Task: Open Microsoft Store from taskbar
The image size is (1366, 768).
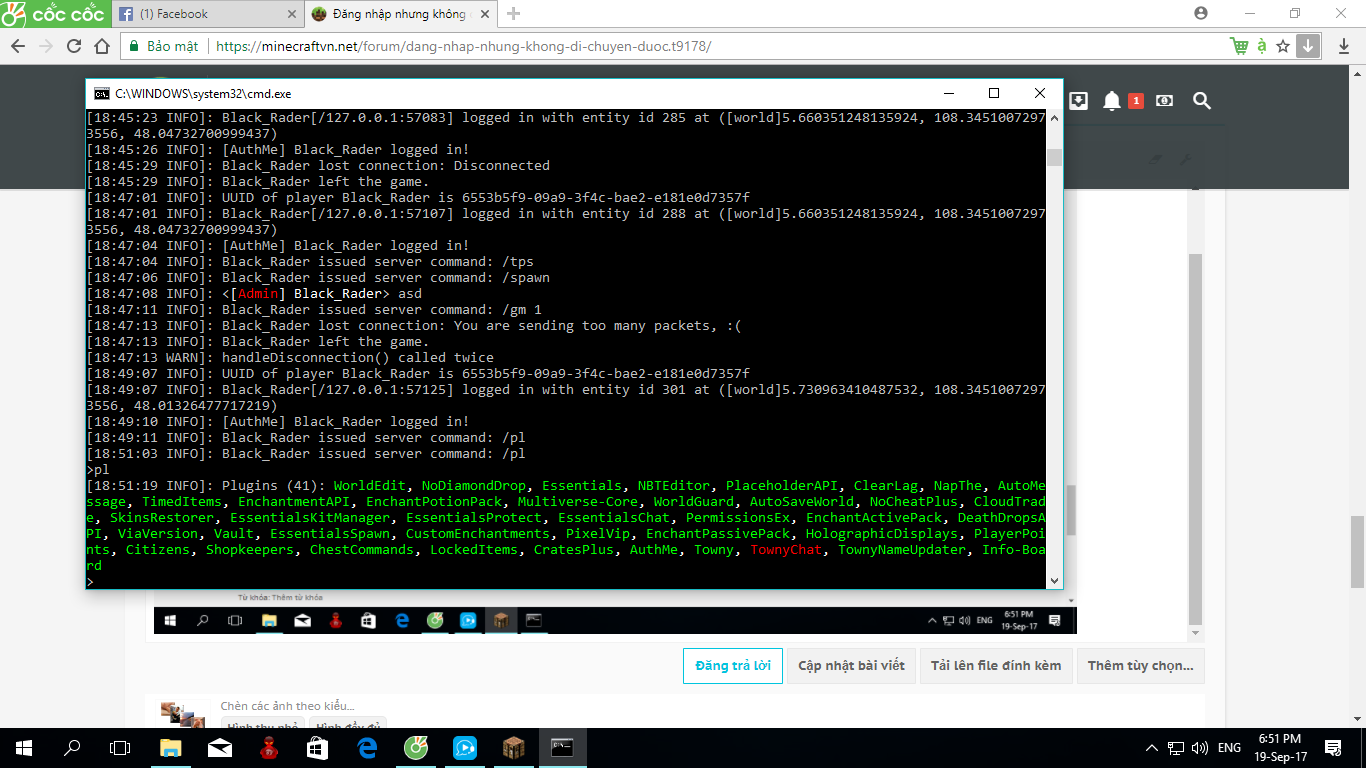Action: click(x=318, y=748)
